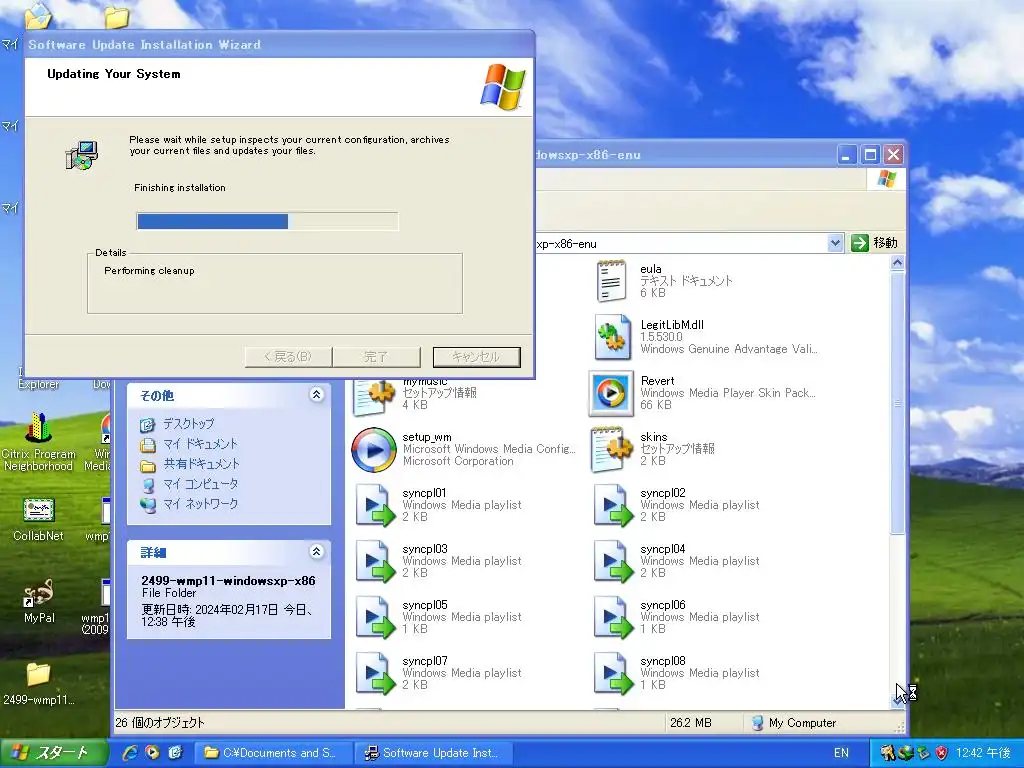Collapse the その他 panel
The height and width of the screenshot is (768, 1024).
tap(317, 394)
